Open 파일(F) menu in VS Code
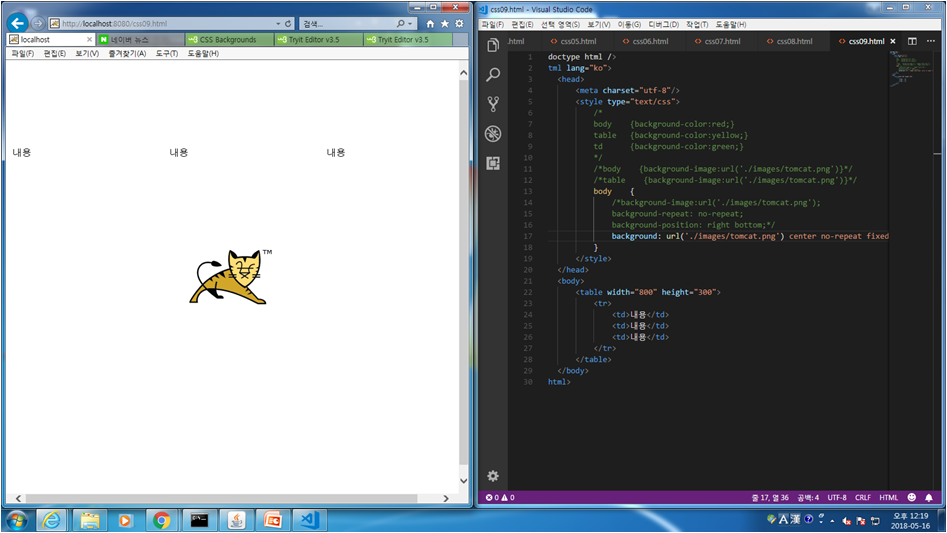This screenshot has height=533, width=947. 492,24
